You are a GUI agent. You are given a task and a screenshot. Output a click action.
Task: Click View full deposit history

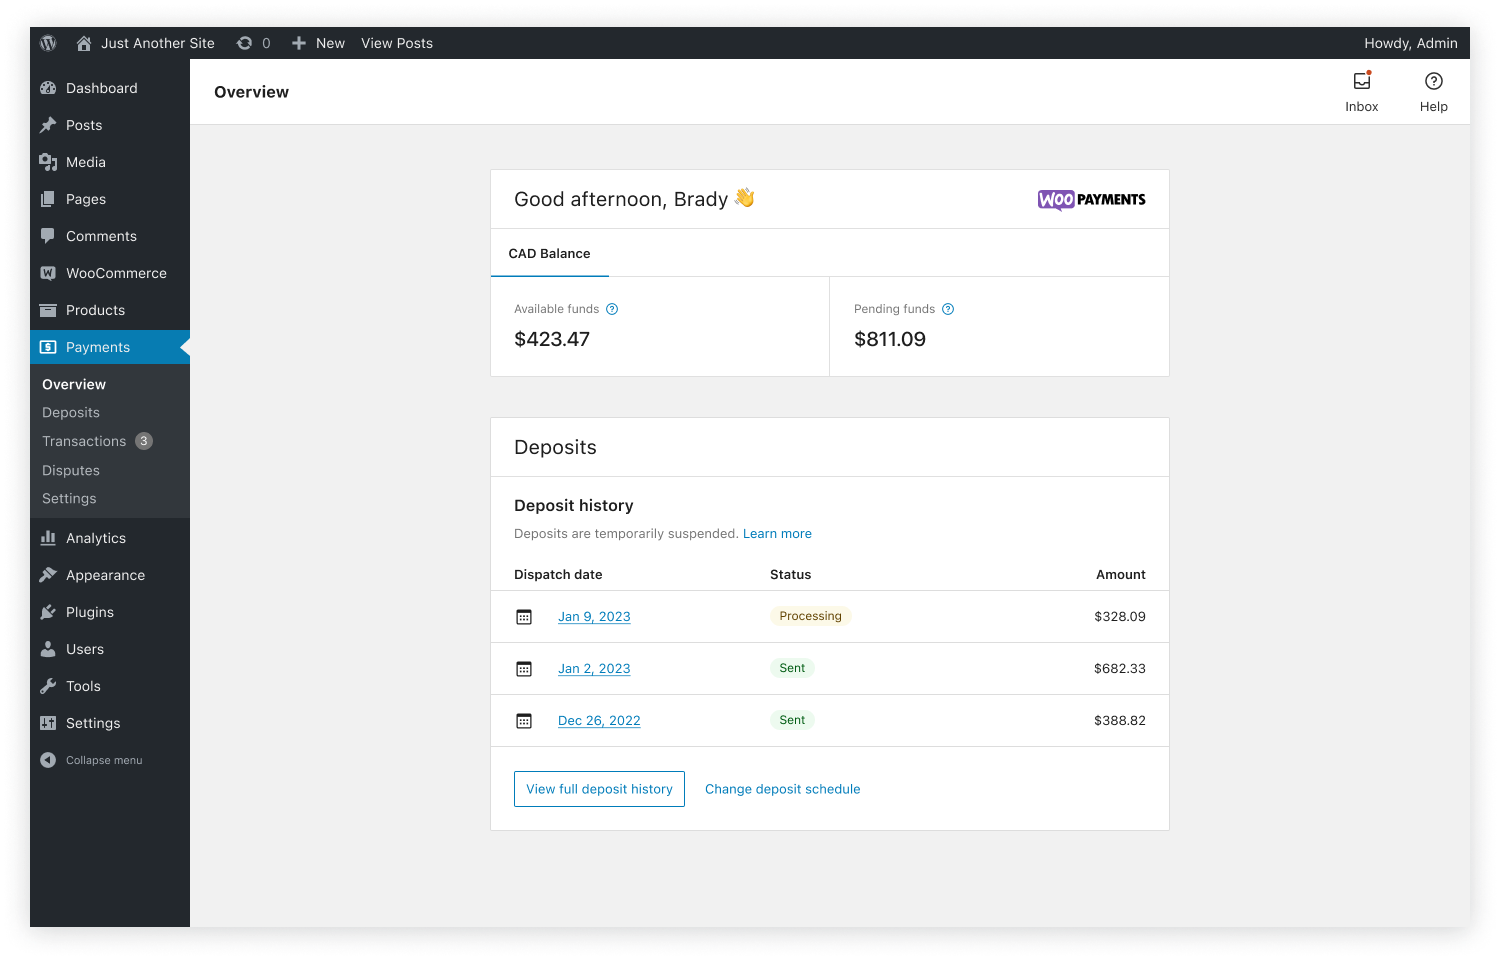point(599,789)
